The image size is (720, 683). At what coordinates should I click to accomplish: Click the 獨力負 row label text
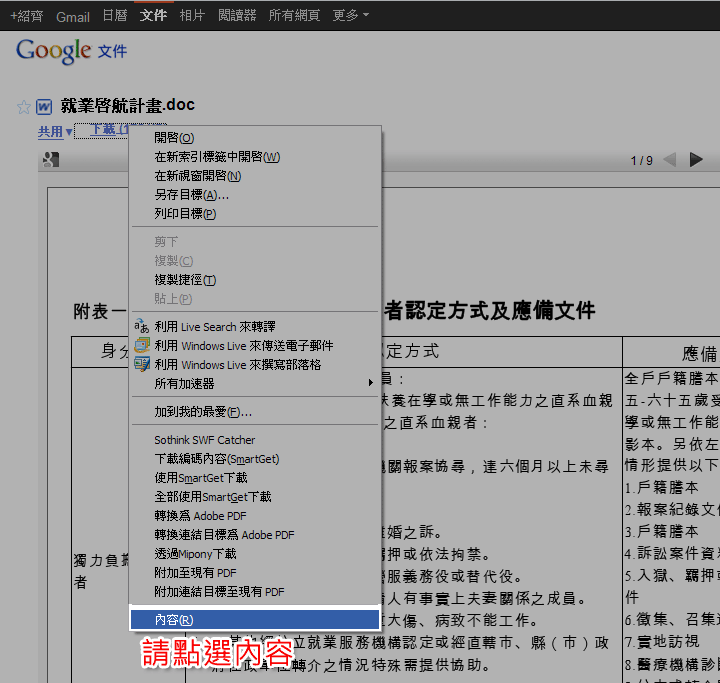[x=102, y=560]
